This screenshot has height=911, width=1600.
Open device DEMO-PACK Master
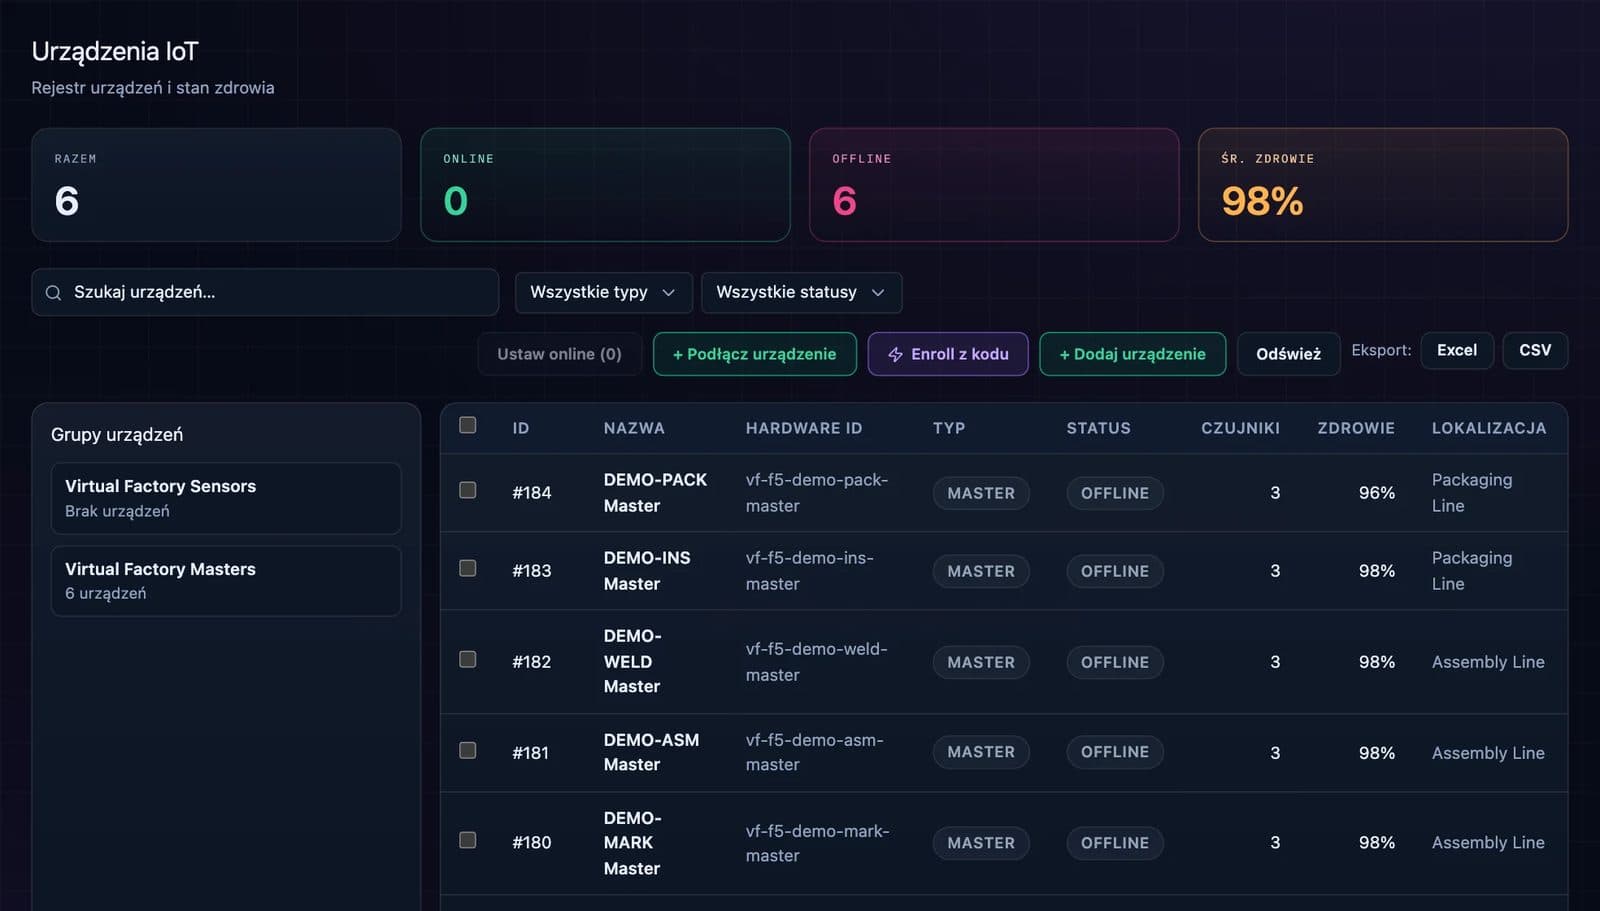tap(655, 493)
